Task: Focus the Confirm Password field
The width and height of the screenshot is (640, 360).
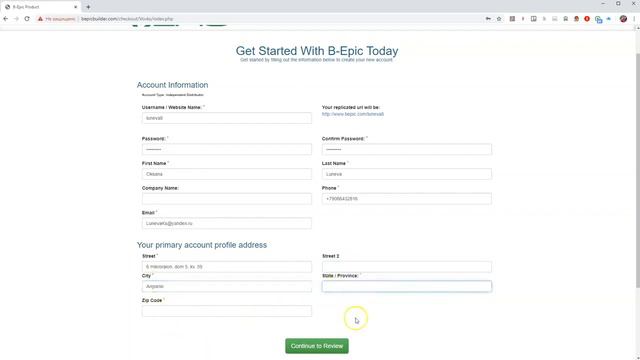Action: point(407,149)
